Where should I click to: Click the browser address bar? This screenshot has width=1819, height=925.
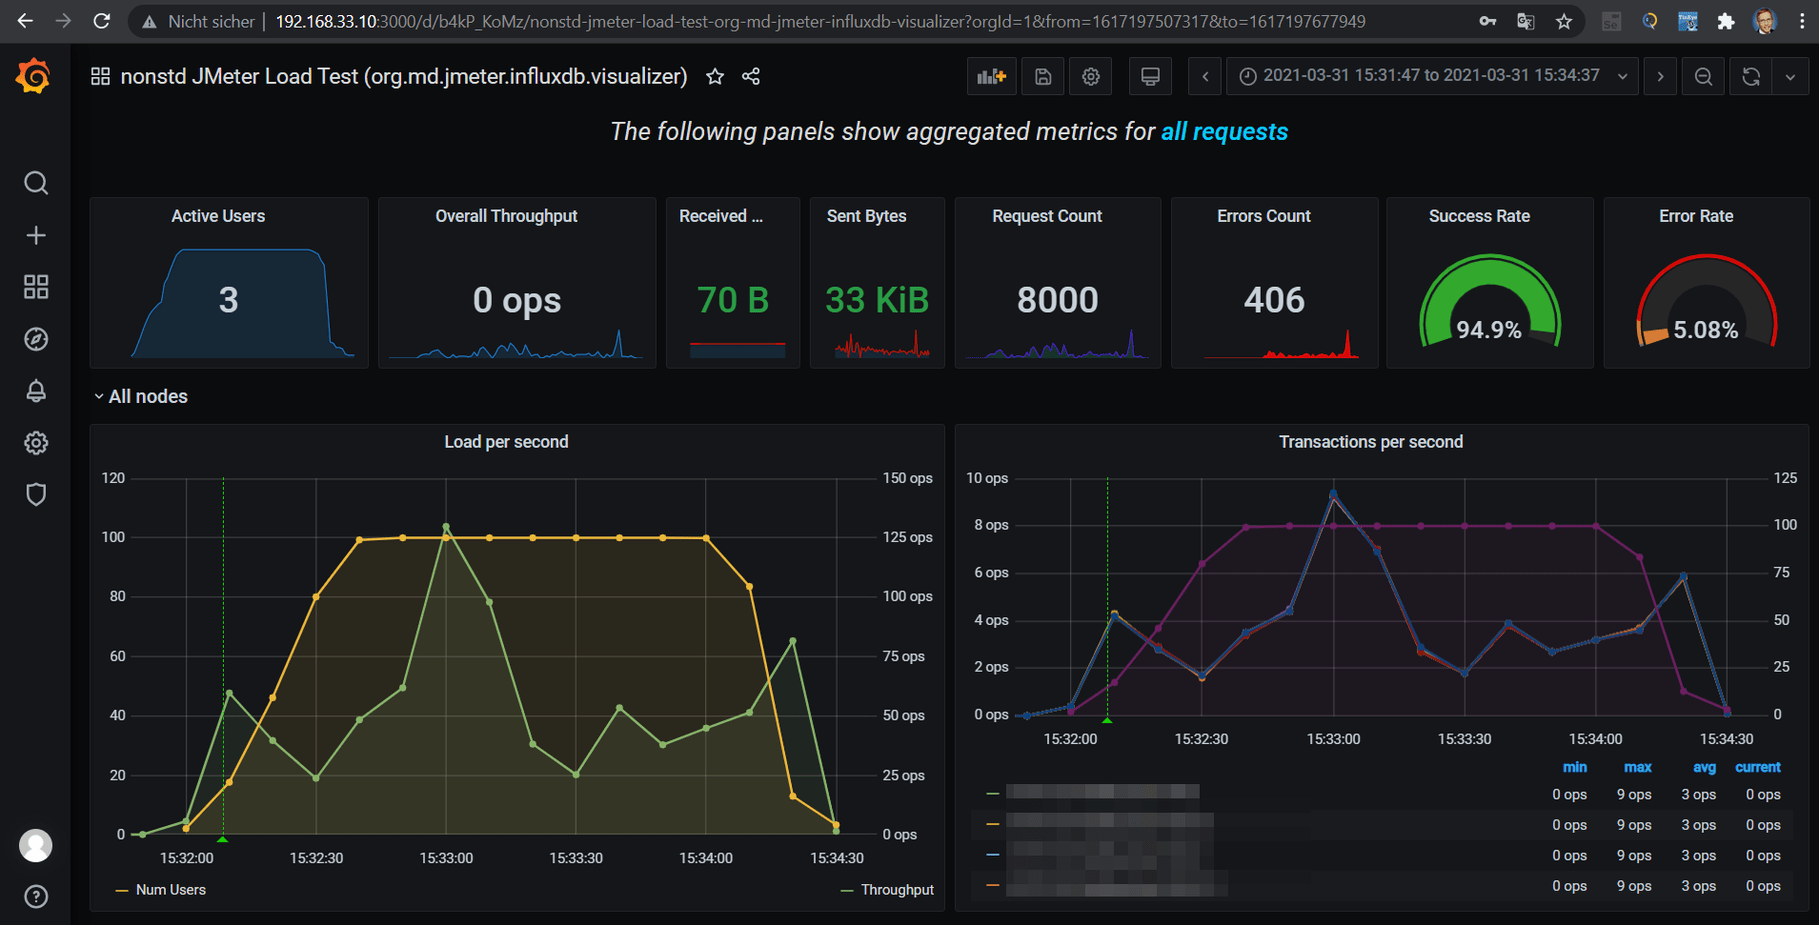pyautogui.click(x=700, y=20)
